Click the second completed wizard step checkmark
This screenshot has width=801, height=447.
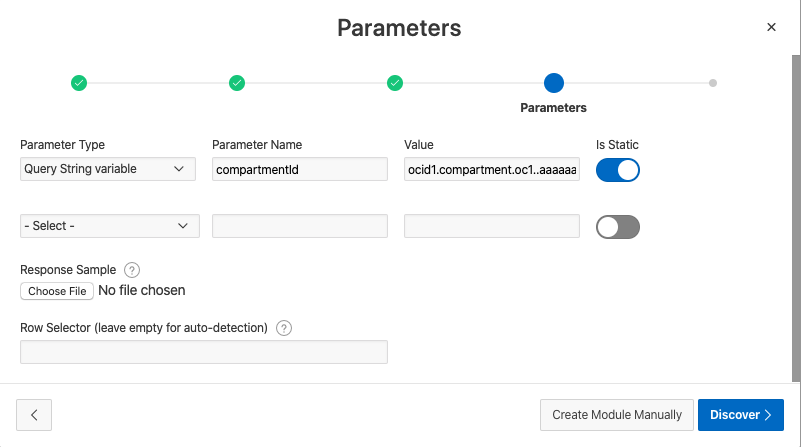pyautogui.click(x=237, y=83)
